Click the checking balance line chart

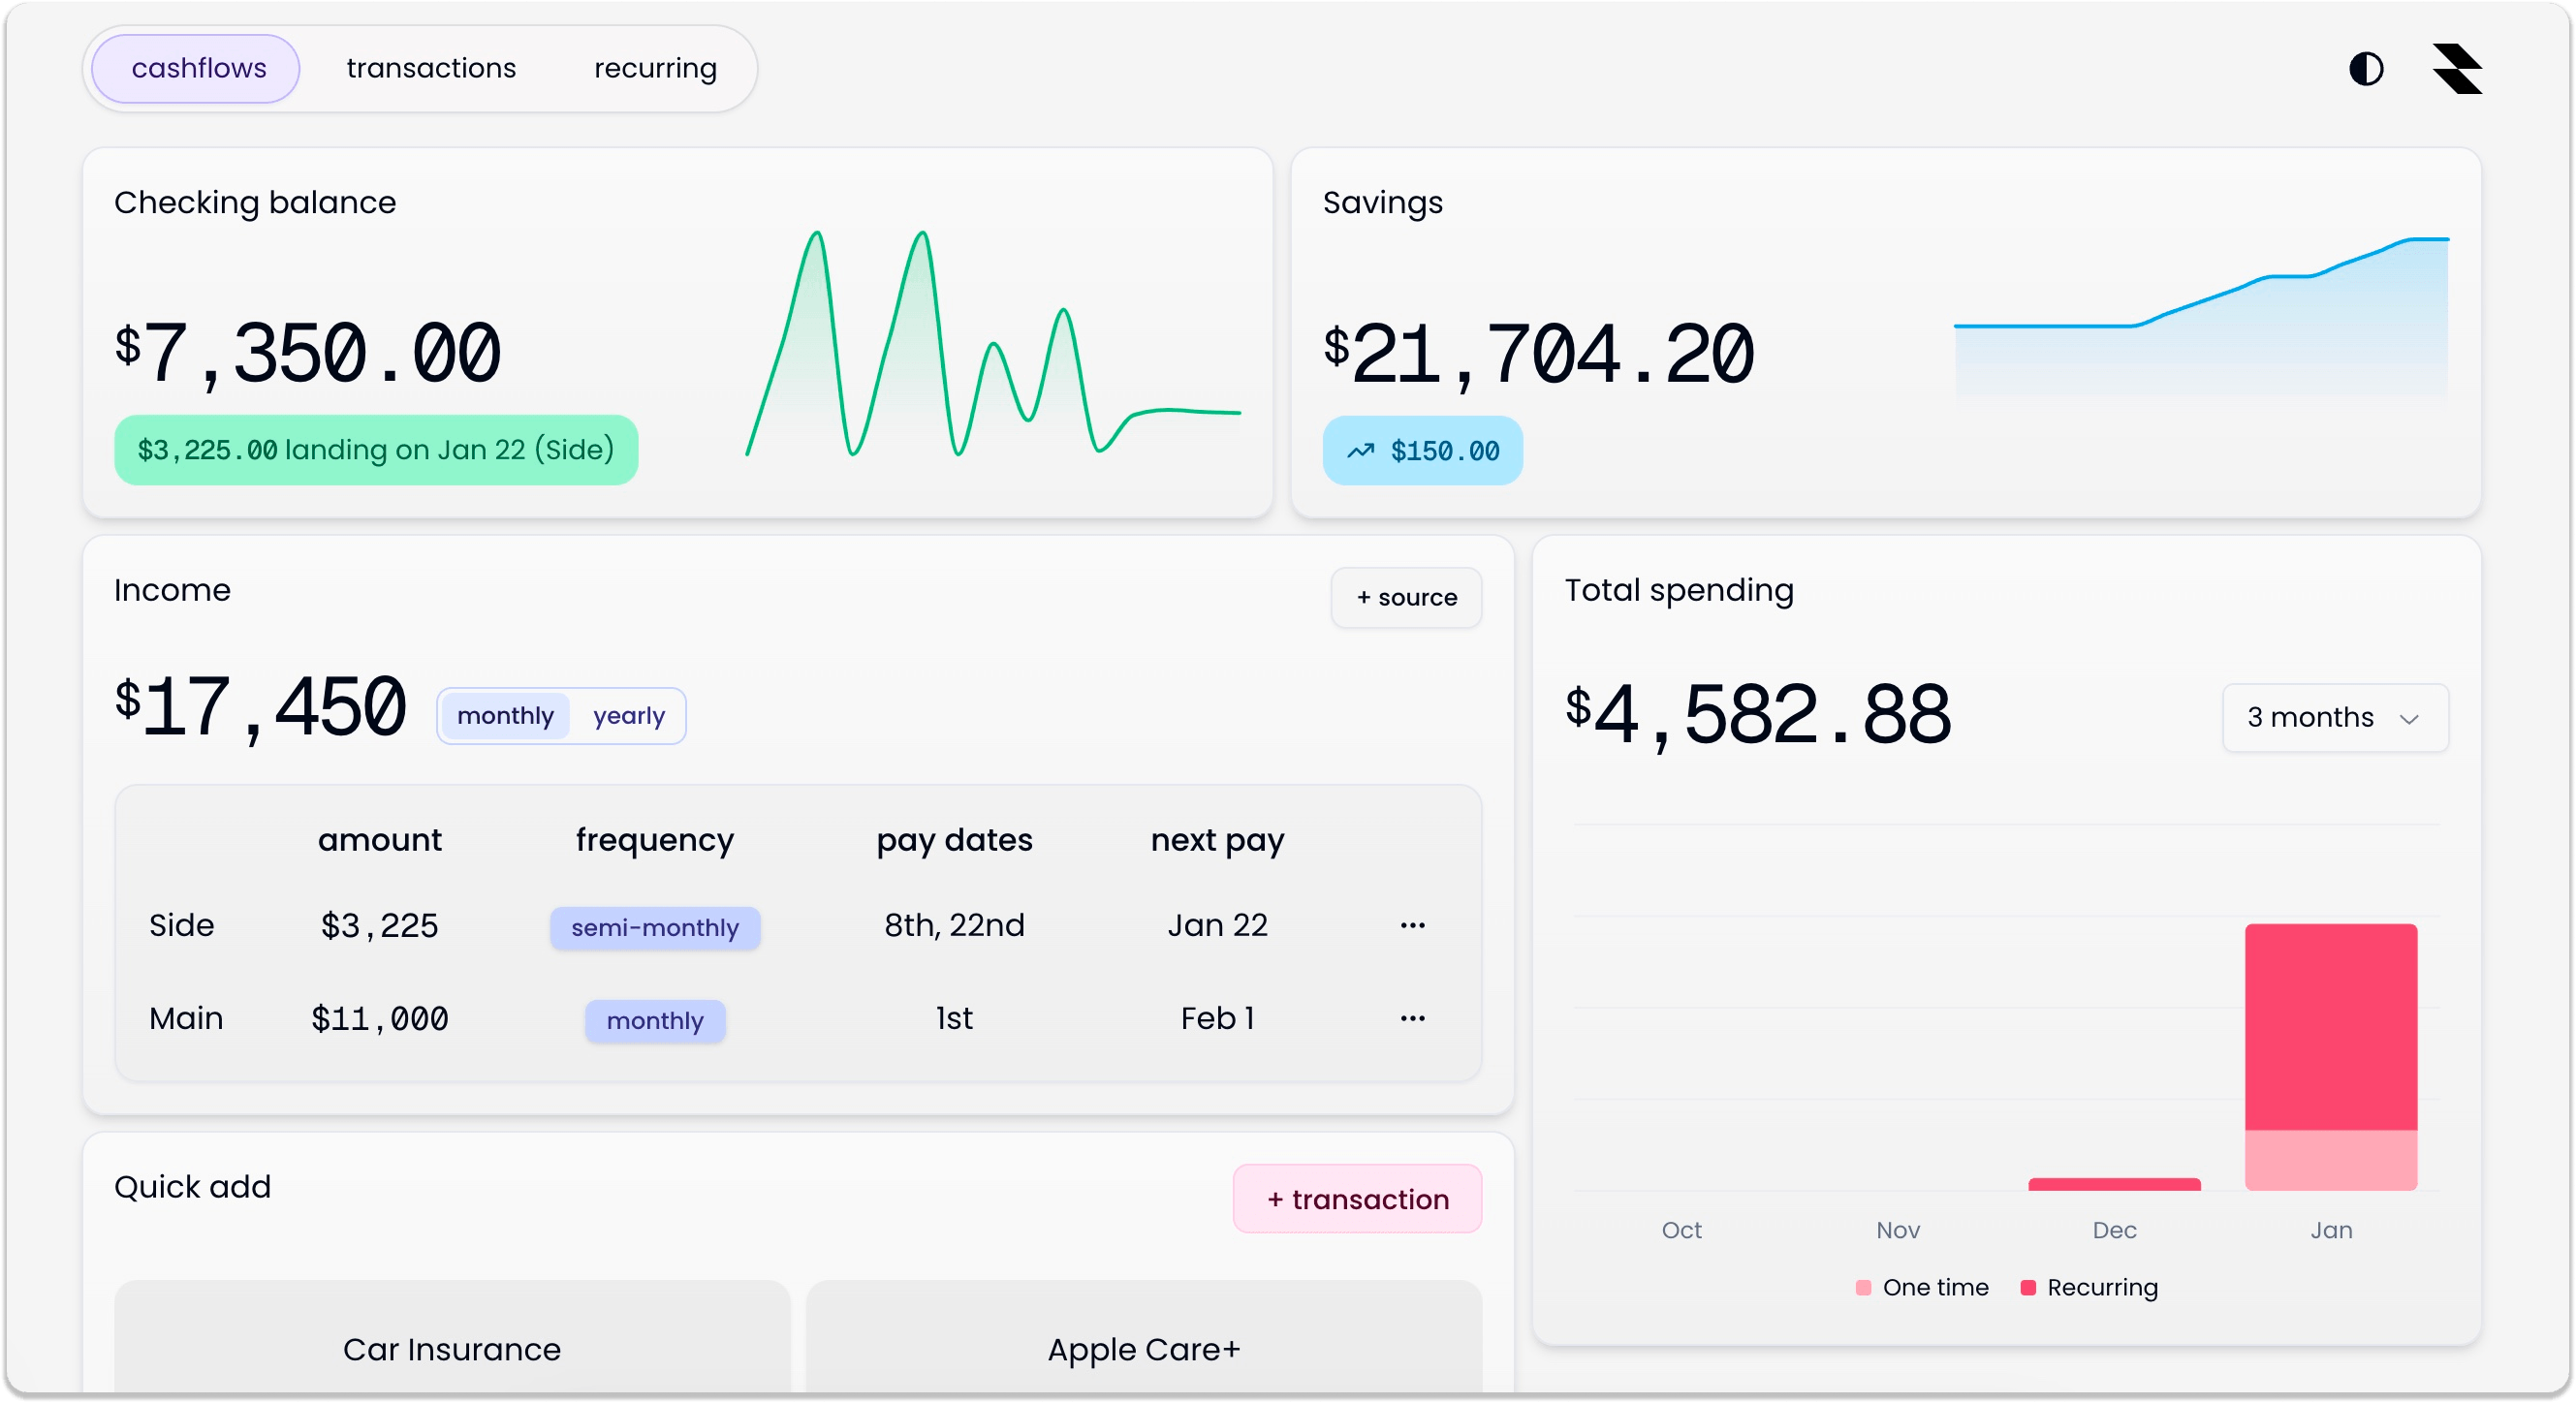[994, 343]
